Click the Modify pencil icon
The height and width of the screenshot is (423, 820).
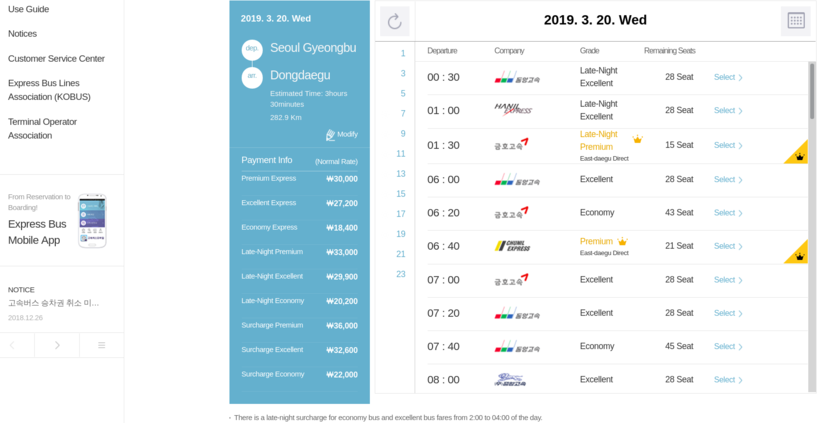(331, 134)
